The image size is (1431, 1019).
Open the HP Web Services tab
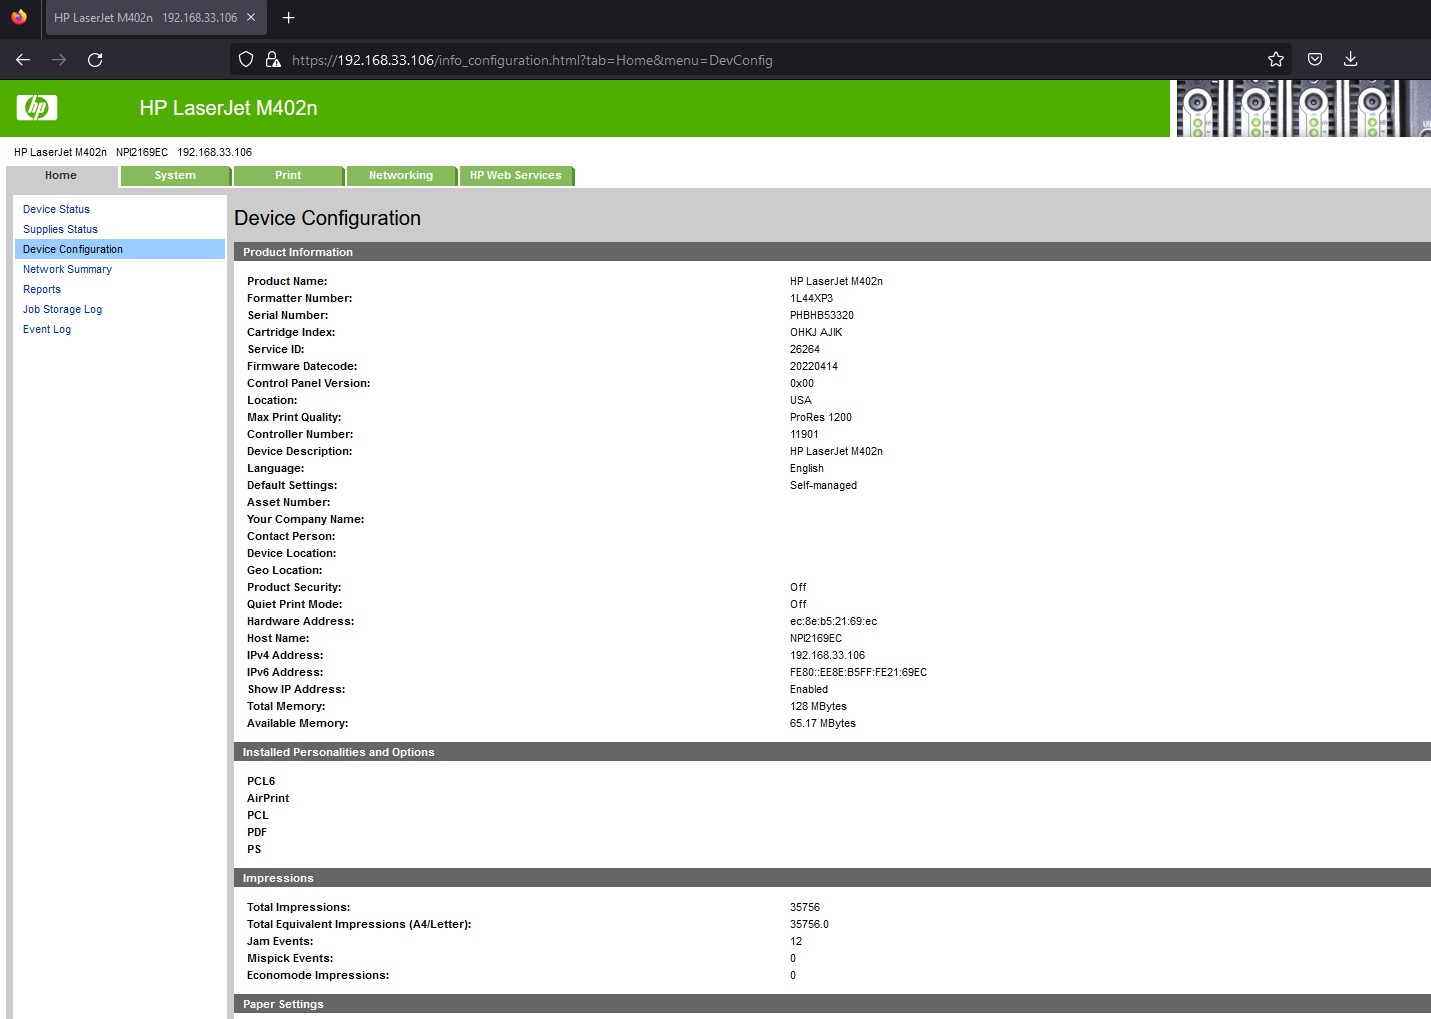[x=515, y=176]
